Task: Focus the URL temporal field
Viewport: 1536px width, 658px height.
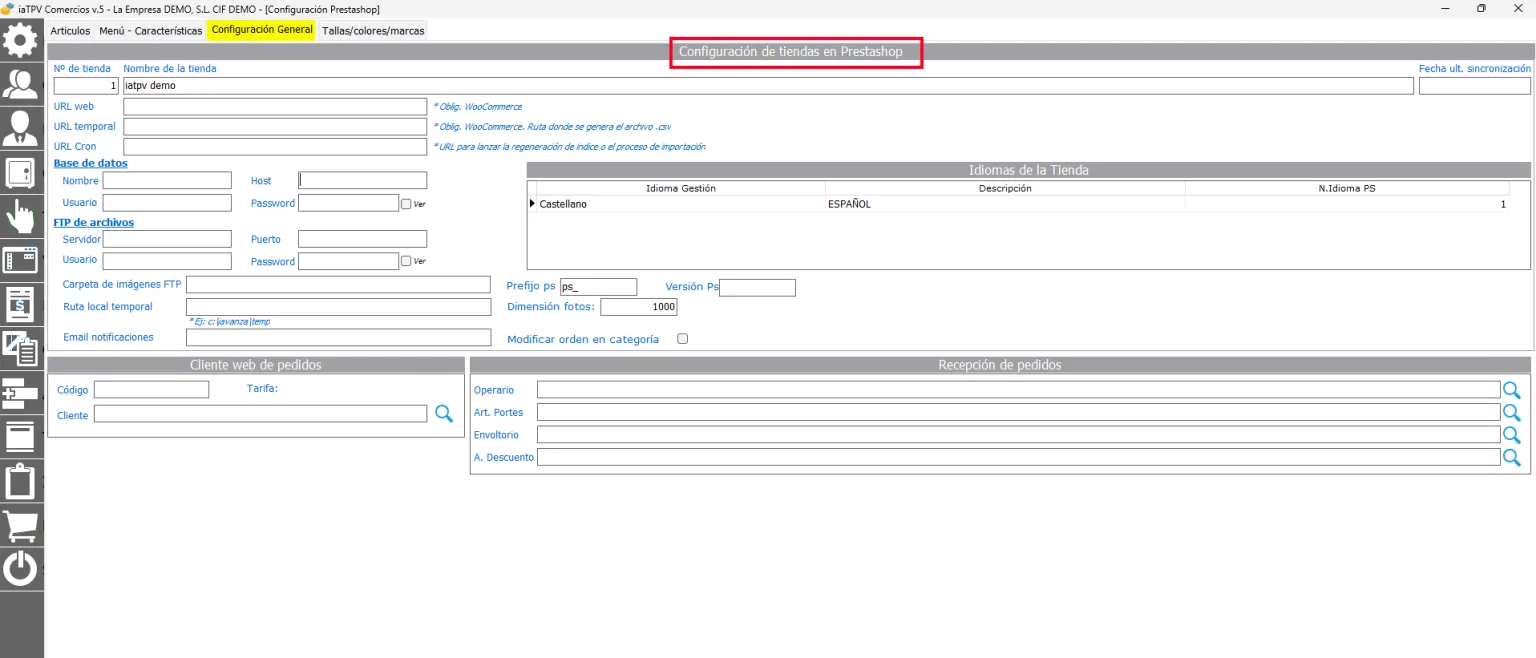Action: 275,127
